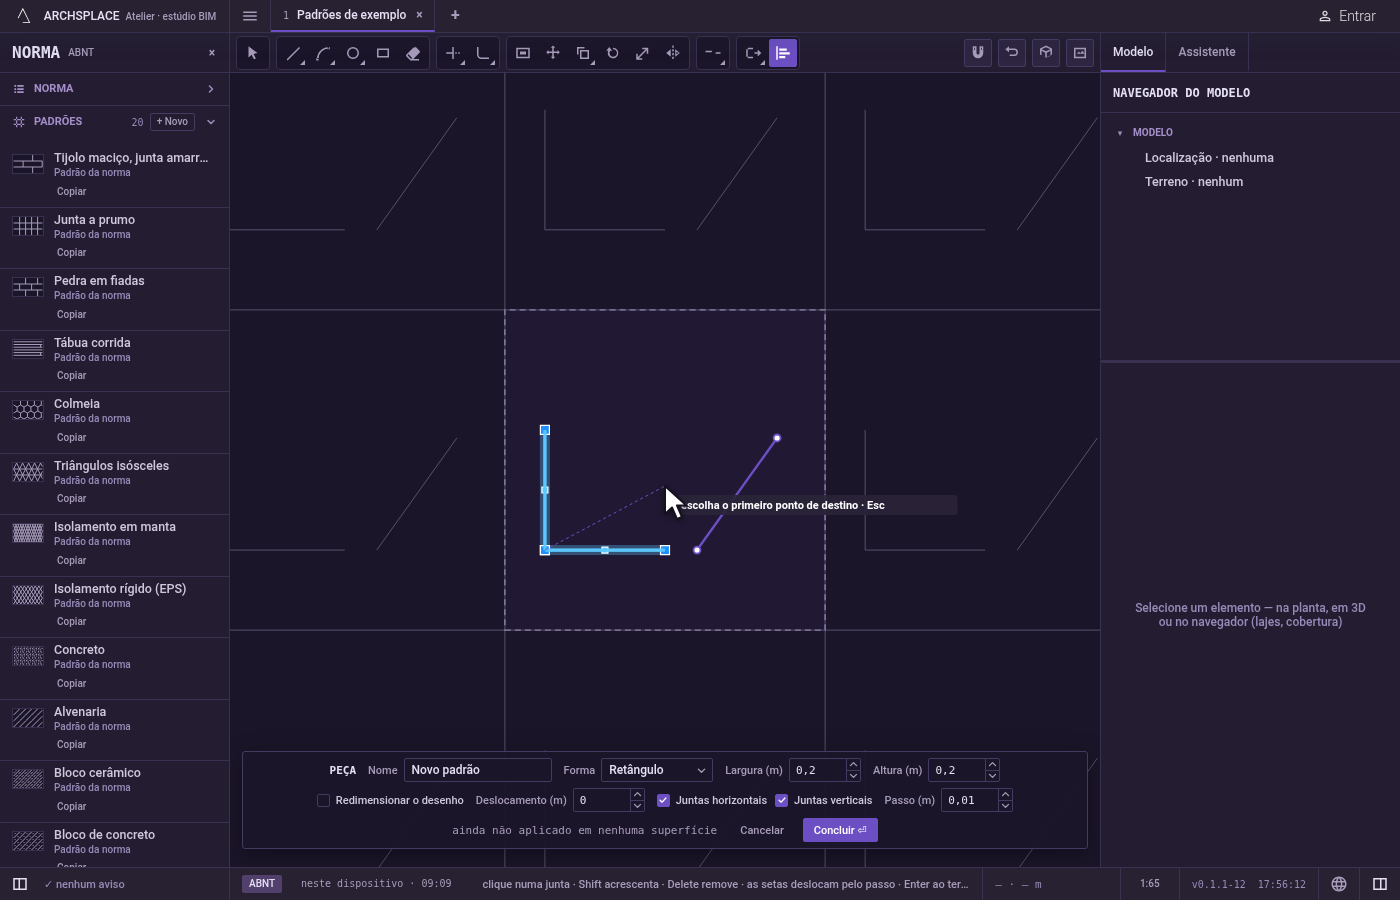Uncheck Juntas verticais
Screen dimensions: 1400x900
coord(781,800)
